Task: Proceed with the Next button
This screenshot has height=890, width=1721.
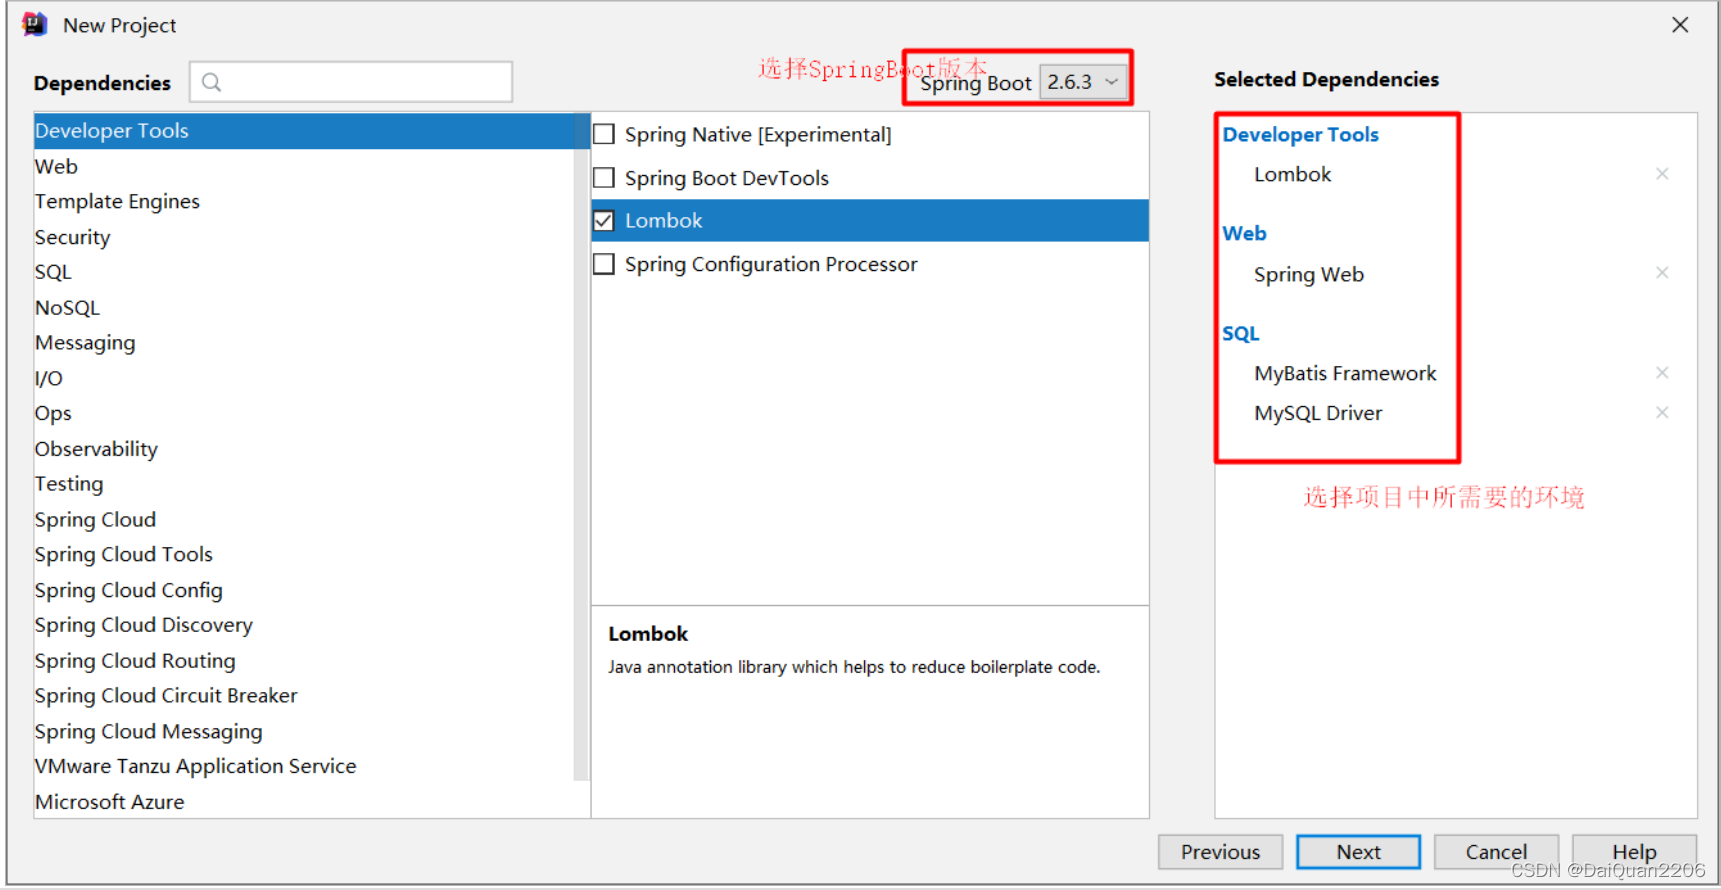Action: pyautogui.click(x=1358, y=852)
